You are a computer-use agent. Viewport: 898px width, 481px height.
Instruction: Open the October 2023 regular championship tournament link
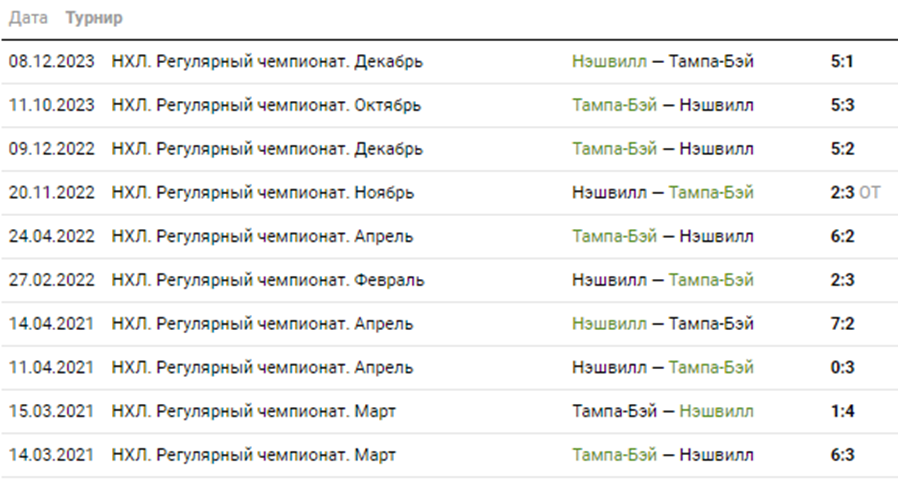(266, 105)
